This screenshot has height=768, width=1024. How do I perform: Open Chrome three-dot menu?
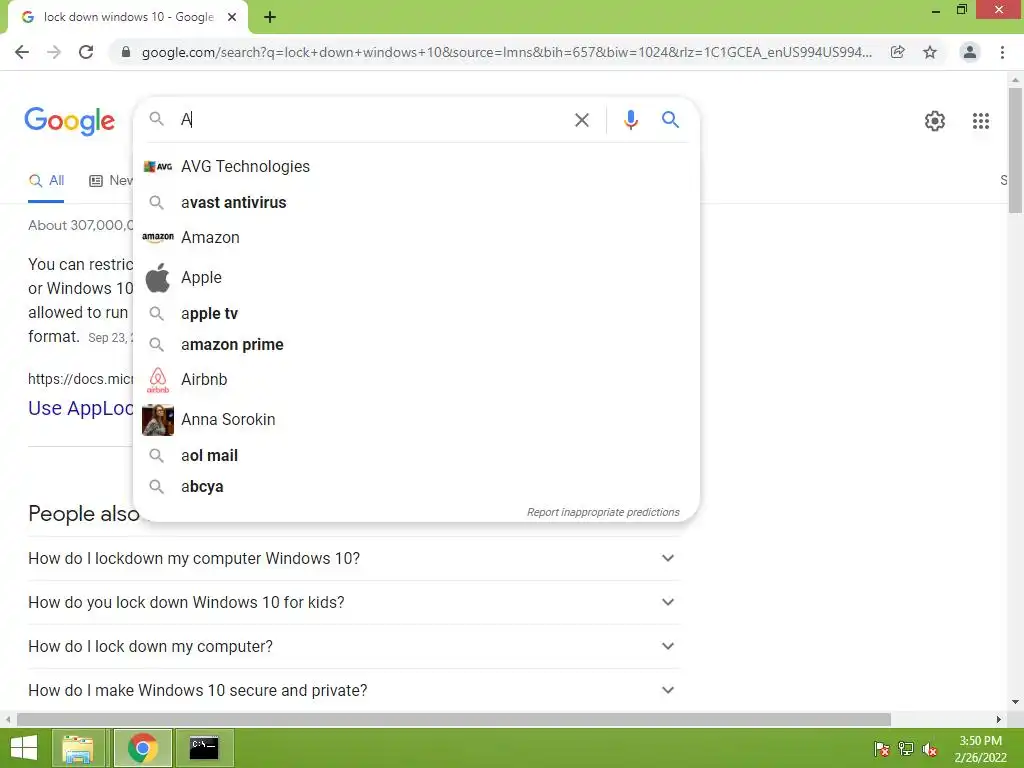(1002, 52)
